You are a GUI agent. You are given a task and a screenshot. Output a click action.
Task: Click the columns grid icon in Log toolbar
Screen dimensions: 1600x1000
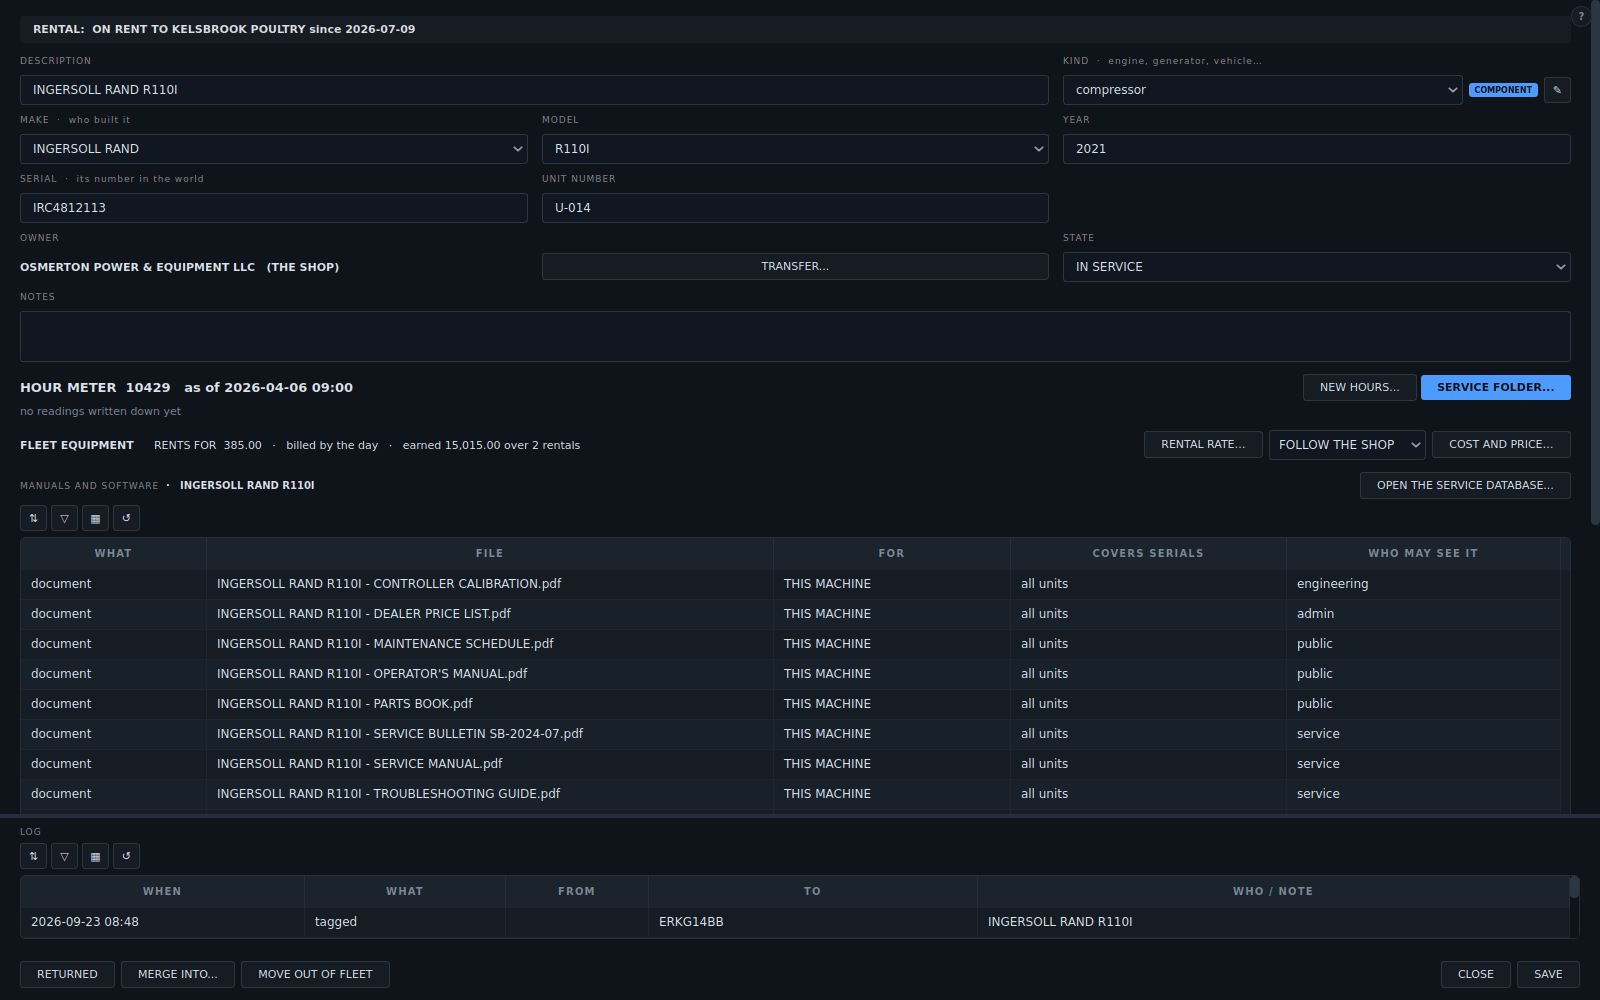[96, 856]
